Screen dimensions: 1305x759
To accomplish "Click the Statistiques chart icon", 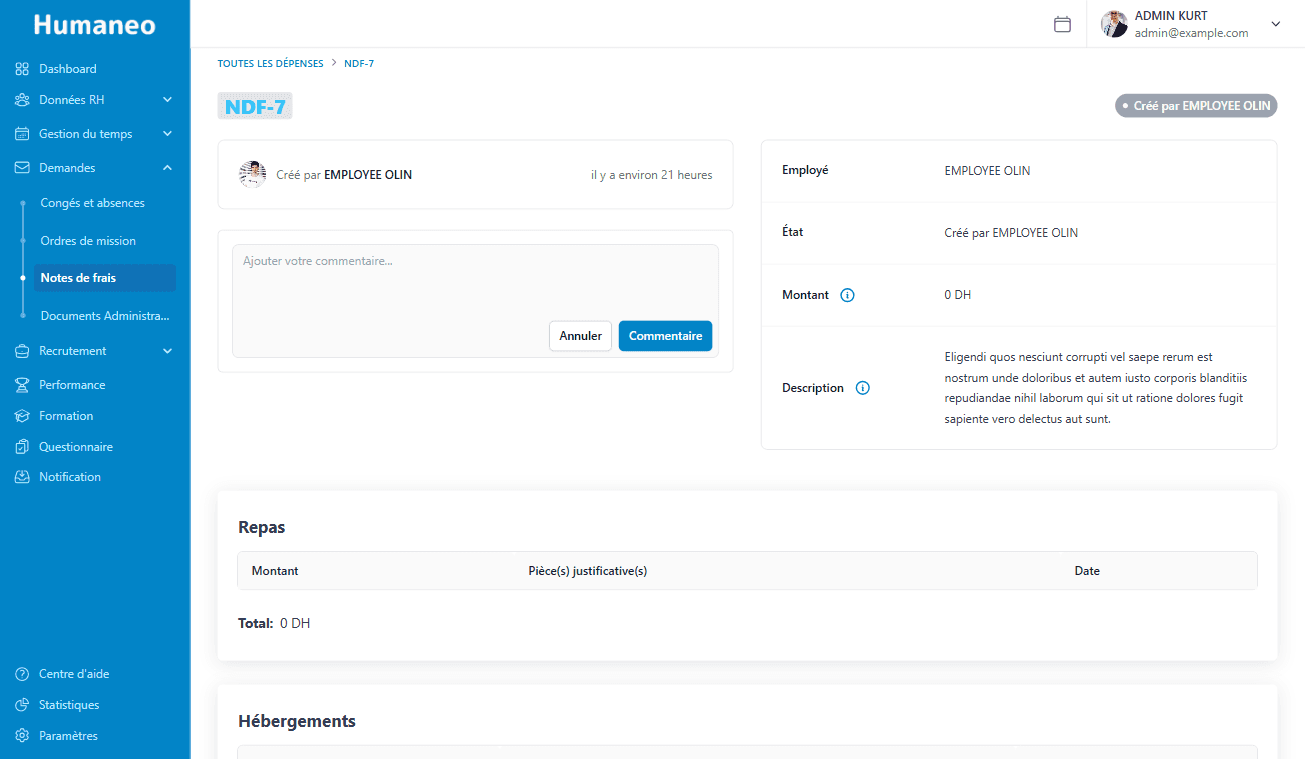I will [22, 705].
